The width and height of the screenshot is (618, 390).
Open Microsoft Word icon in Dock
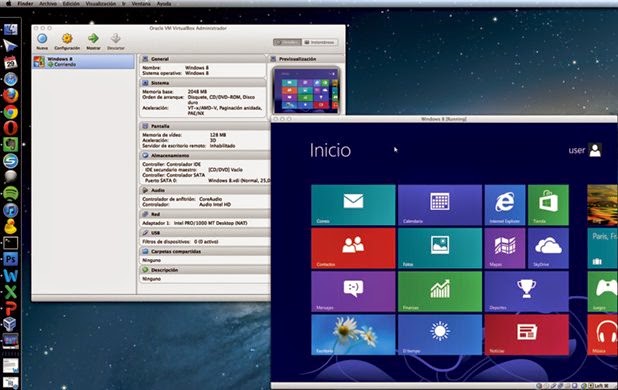11,275
